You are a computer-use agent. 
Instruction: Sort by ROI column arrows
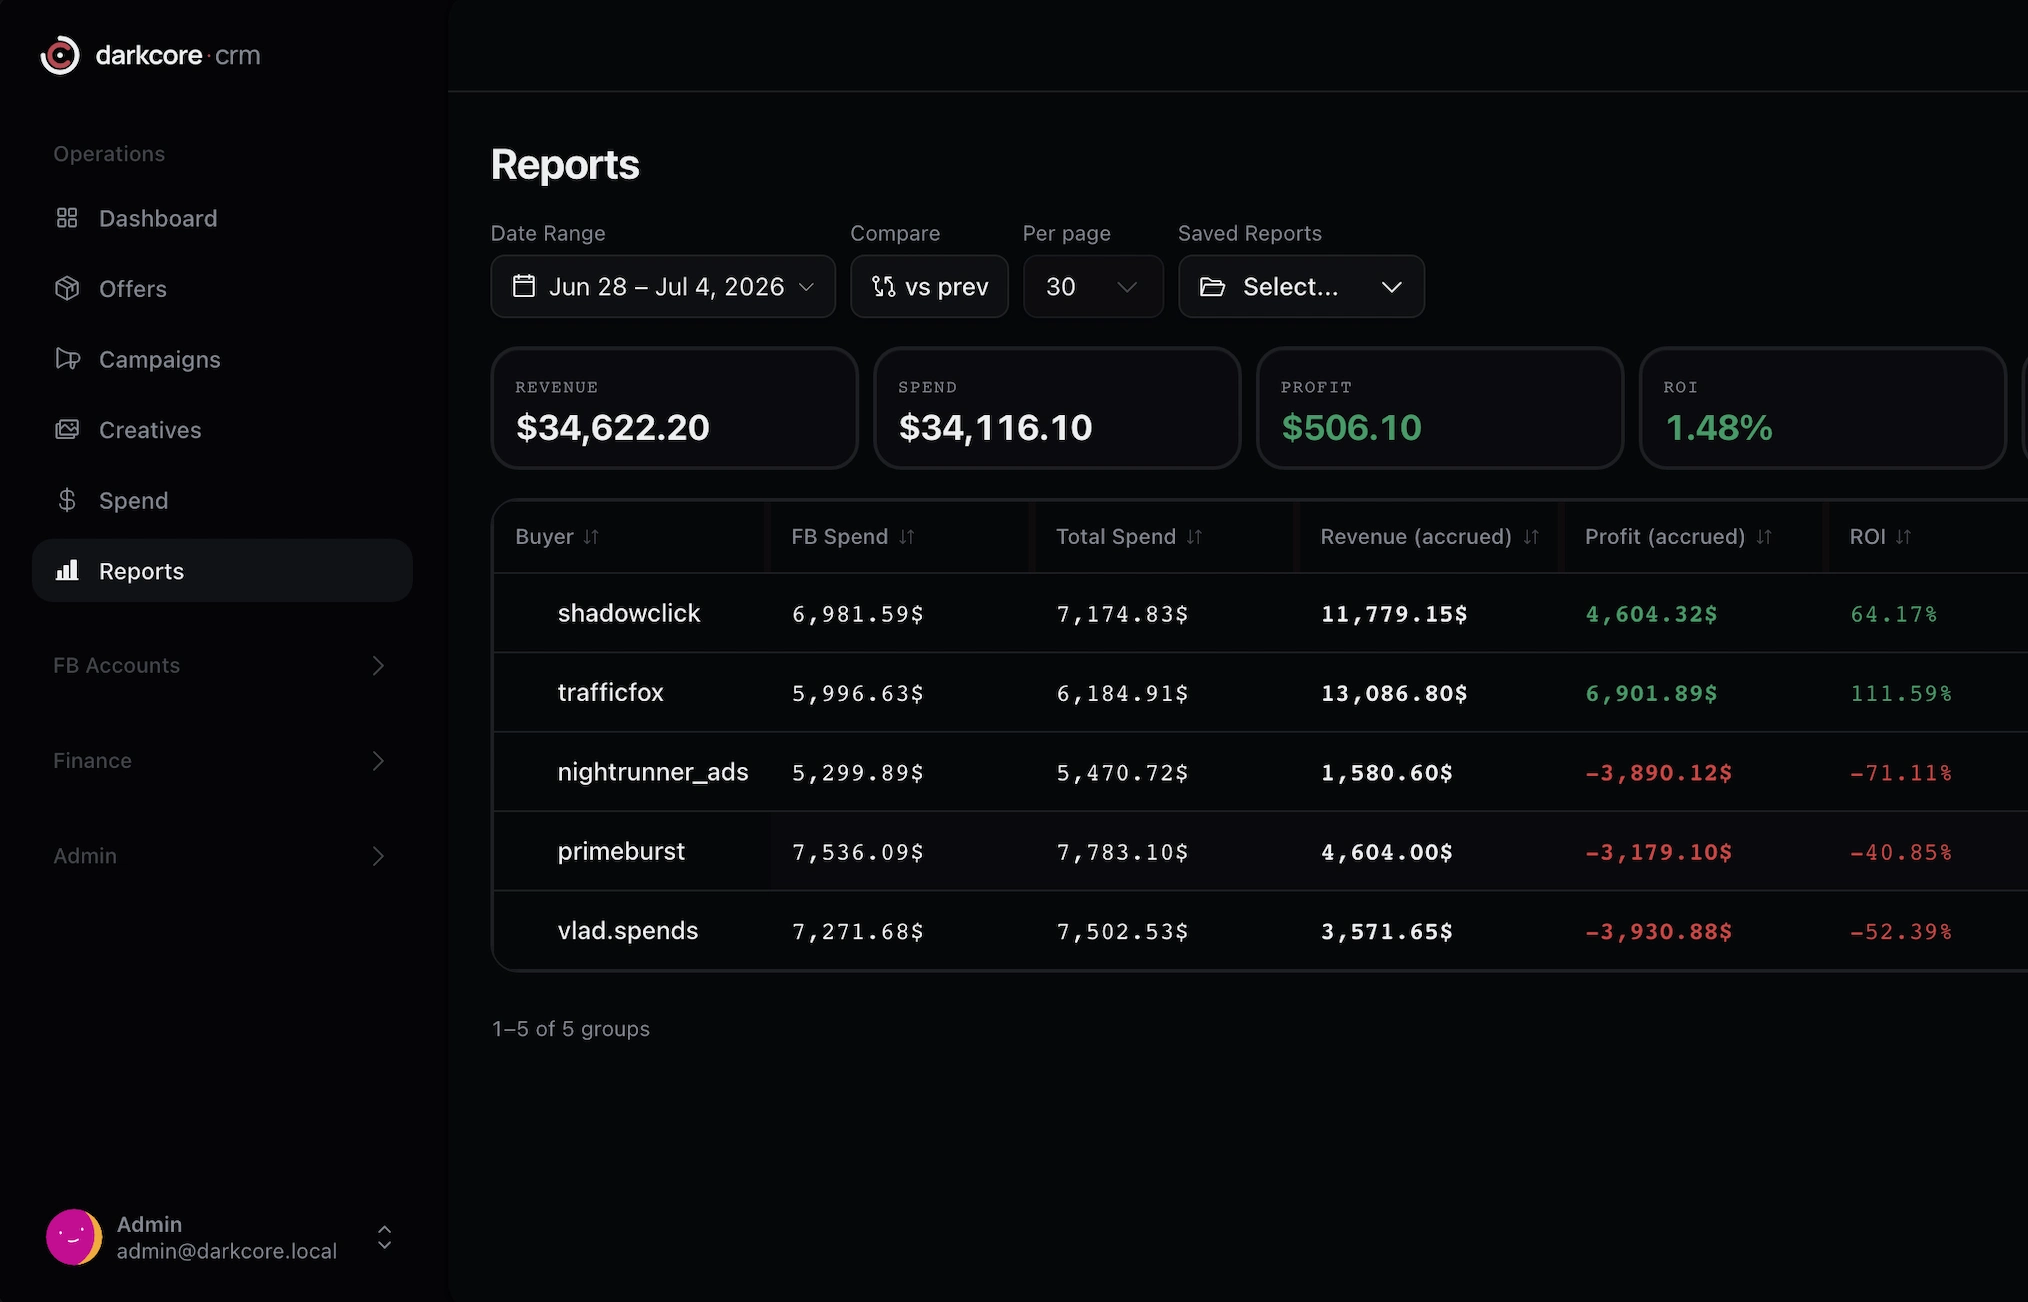click(x=1903, y=537)
